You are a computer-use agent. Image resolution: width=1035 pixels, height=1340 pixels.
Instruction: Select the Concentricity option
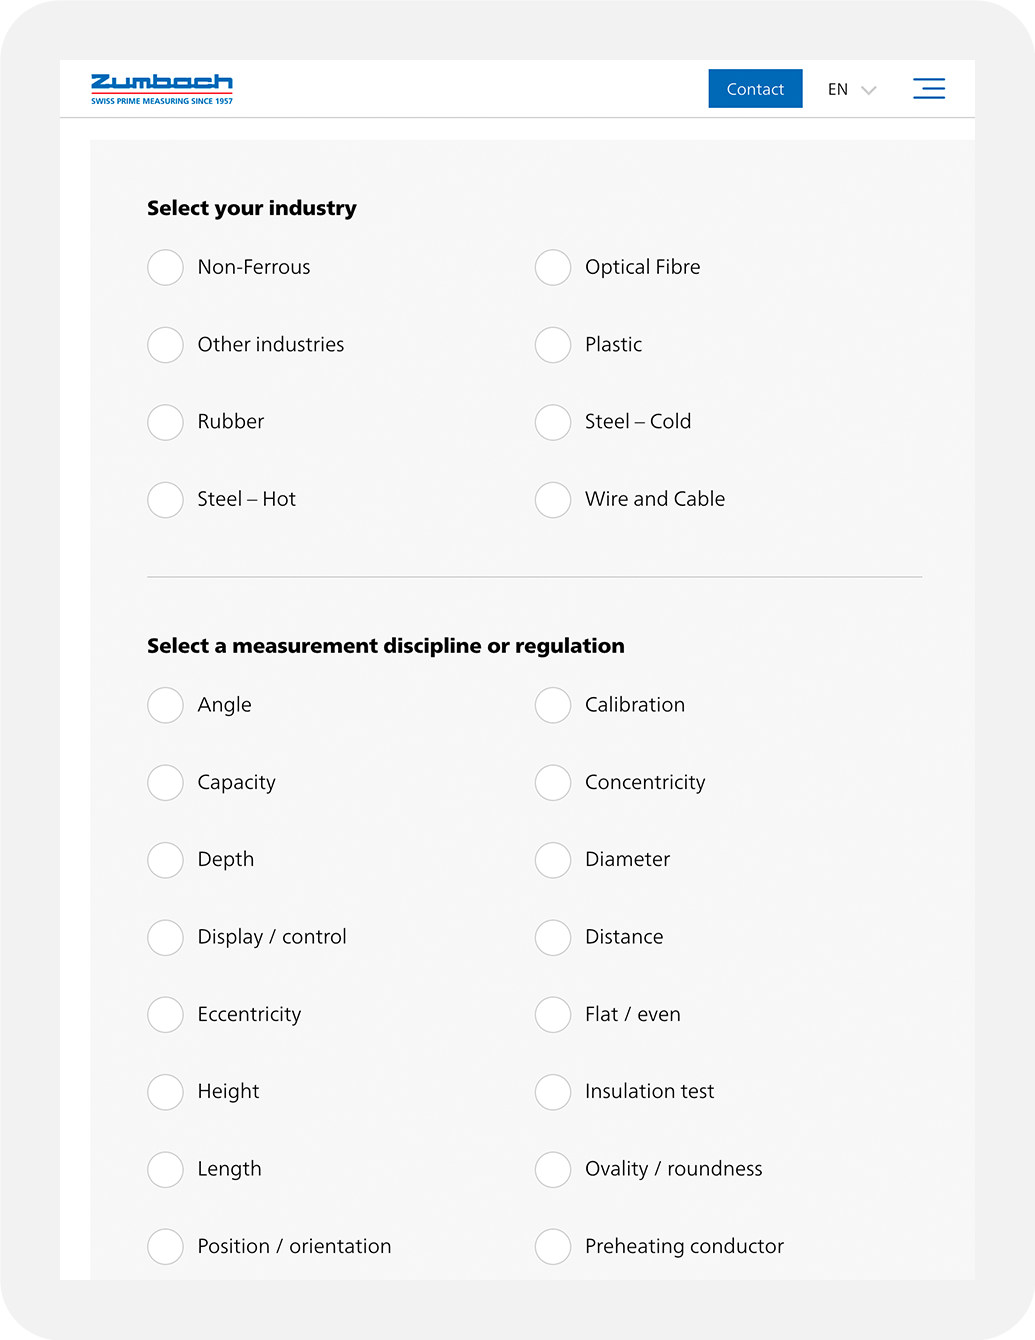click(x=553, y=783)
